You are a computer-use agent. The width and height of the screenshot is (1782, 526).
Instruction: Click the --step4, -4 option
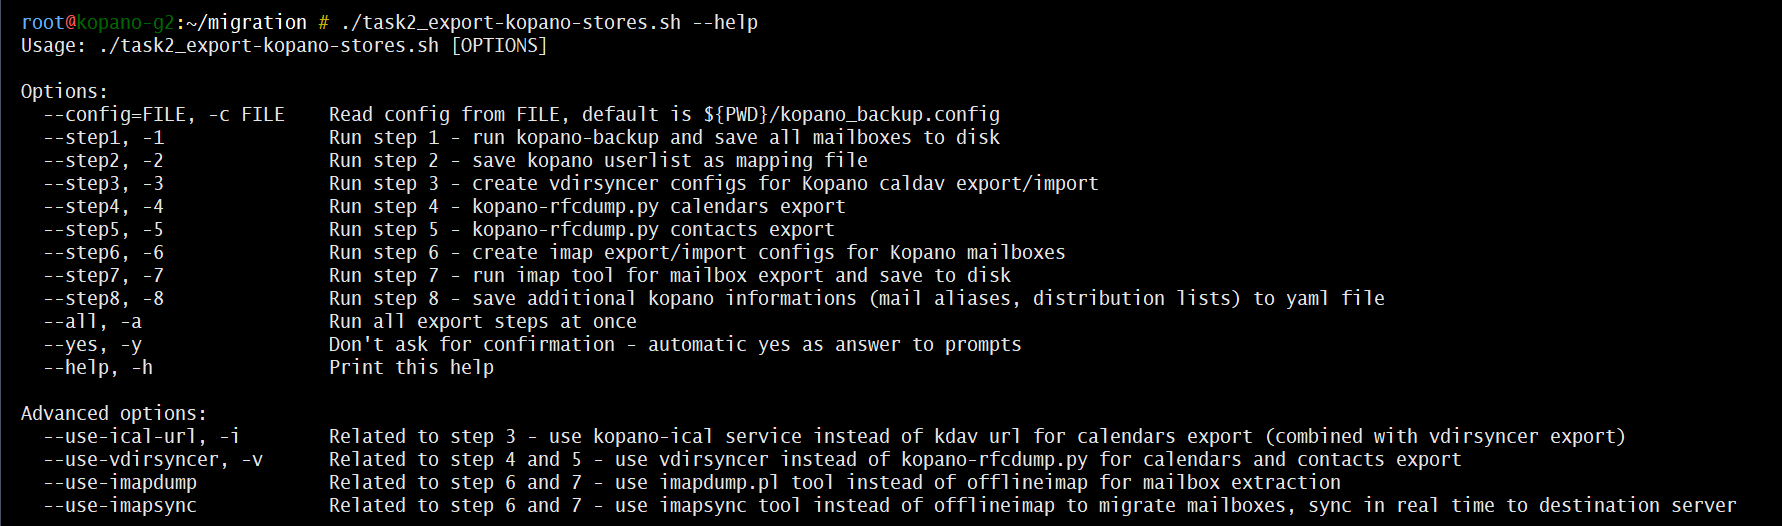103,206
